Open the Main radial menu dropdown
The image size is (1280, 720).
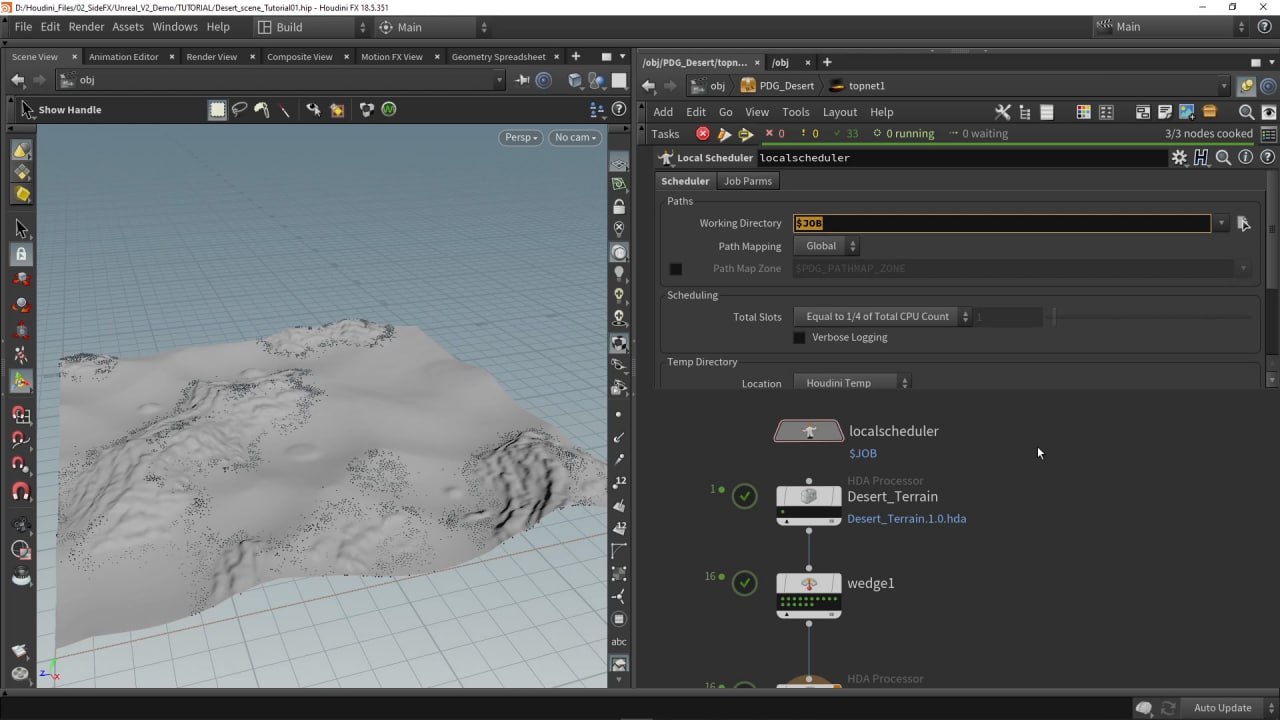pos(434,27)
